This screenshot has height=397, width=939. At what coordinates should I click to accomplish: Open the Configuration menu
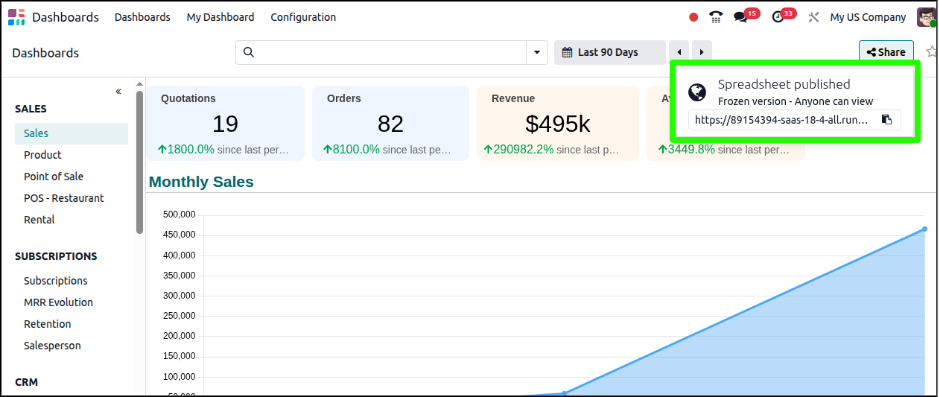pos(303,17)
